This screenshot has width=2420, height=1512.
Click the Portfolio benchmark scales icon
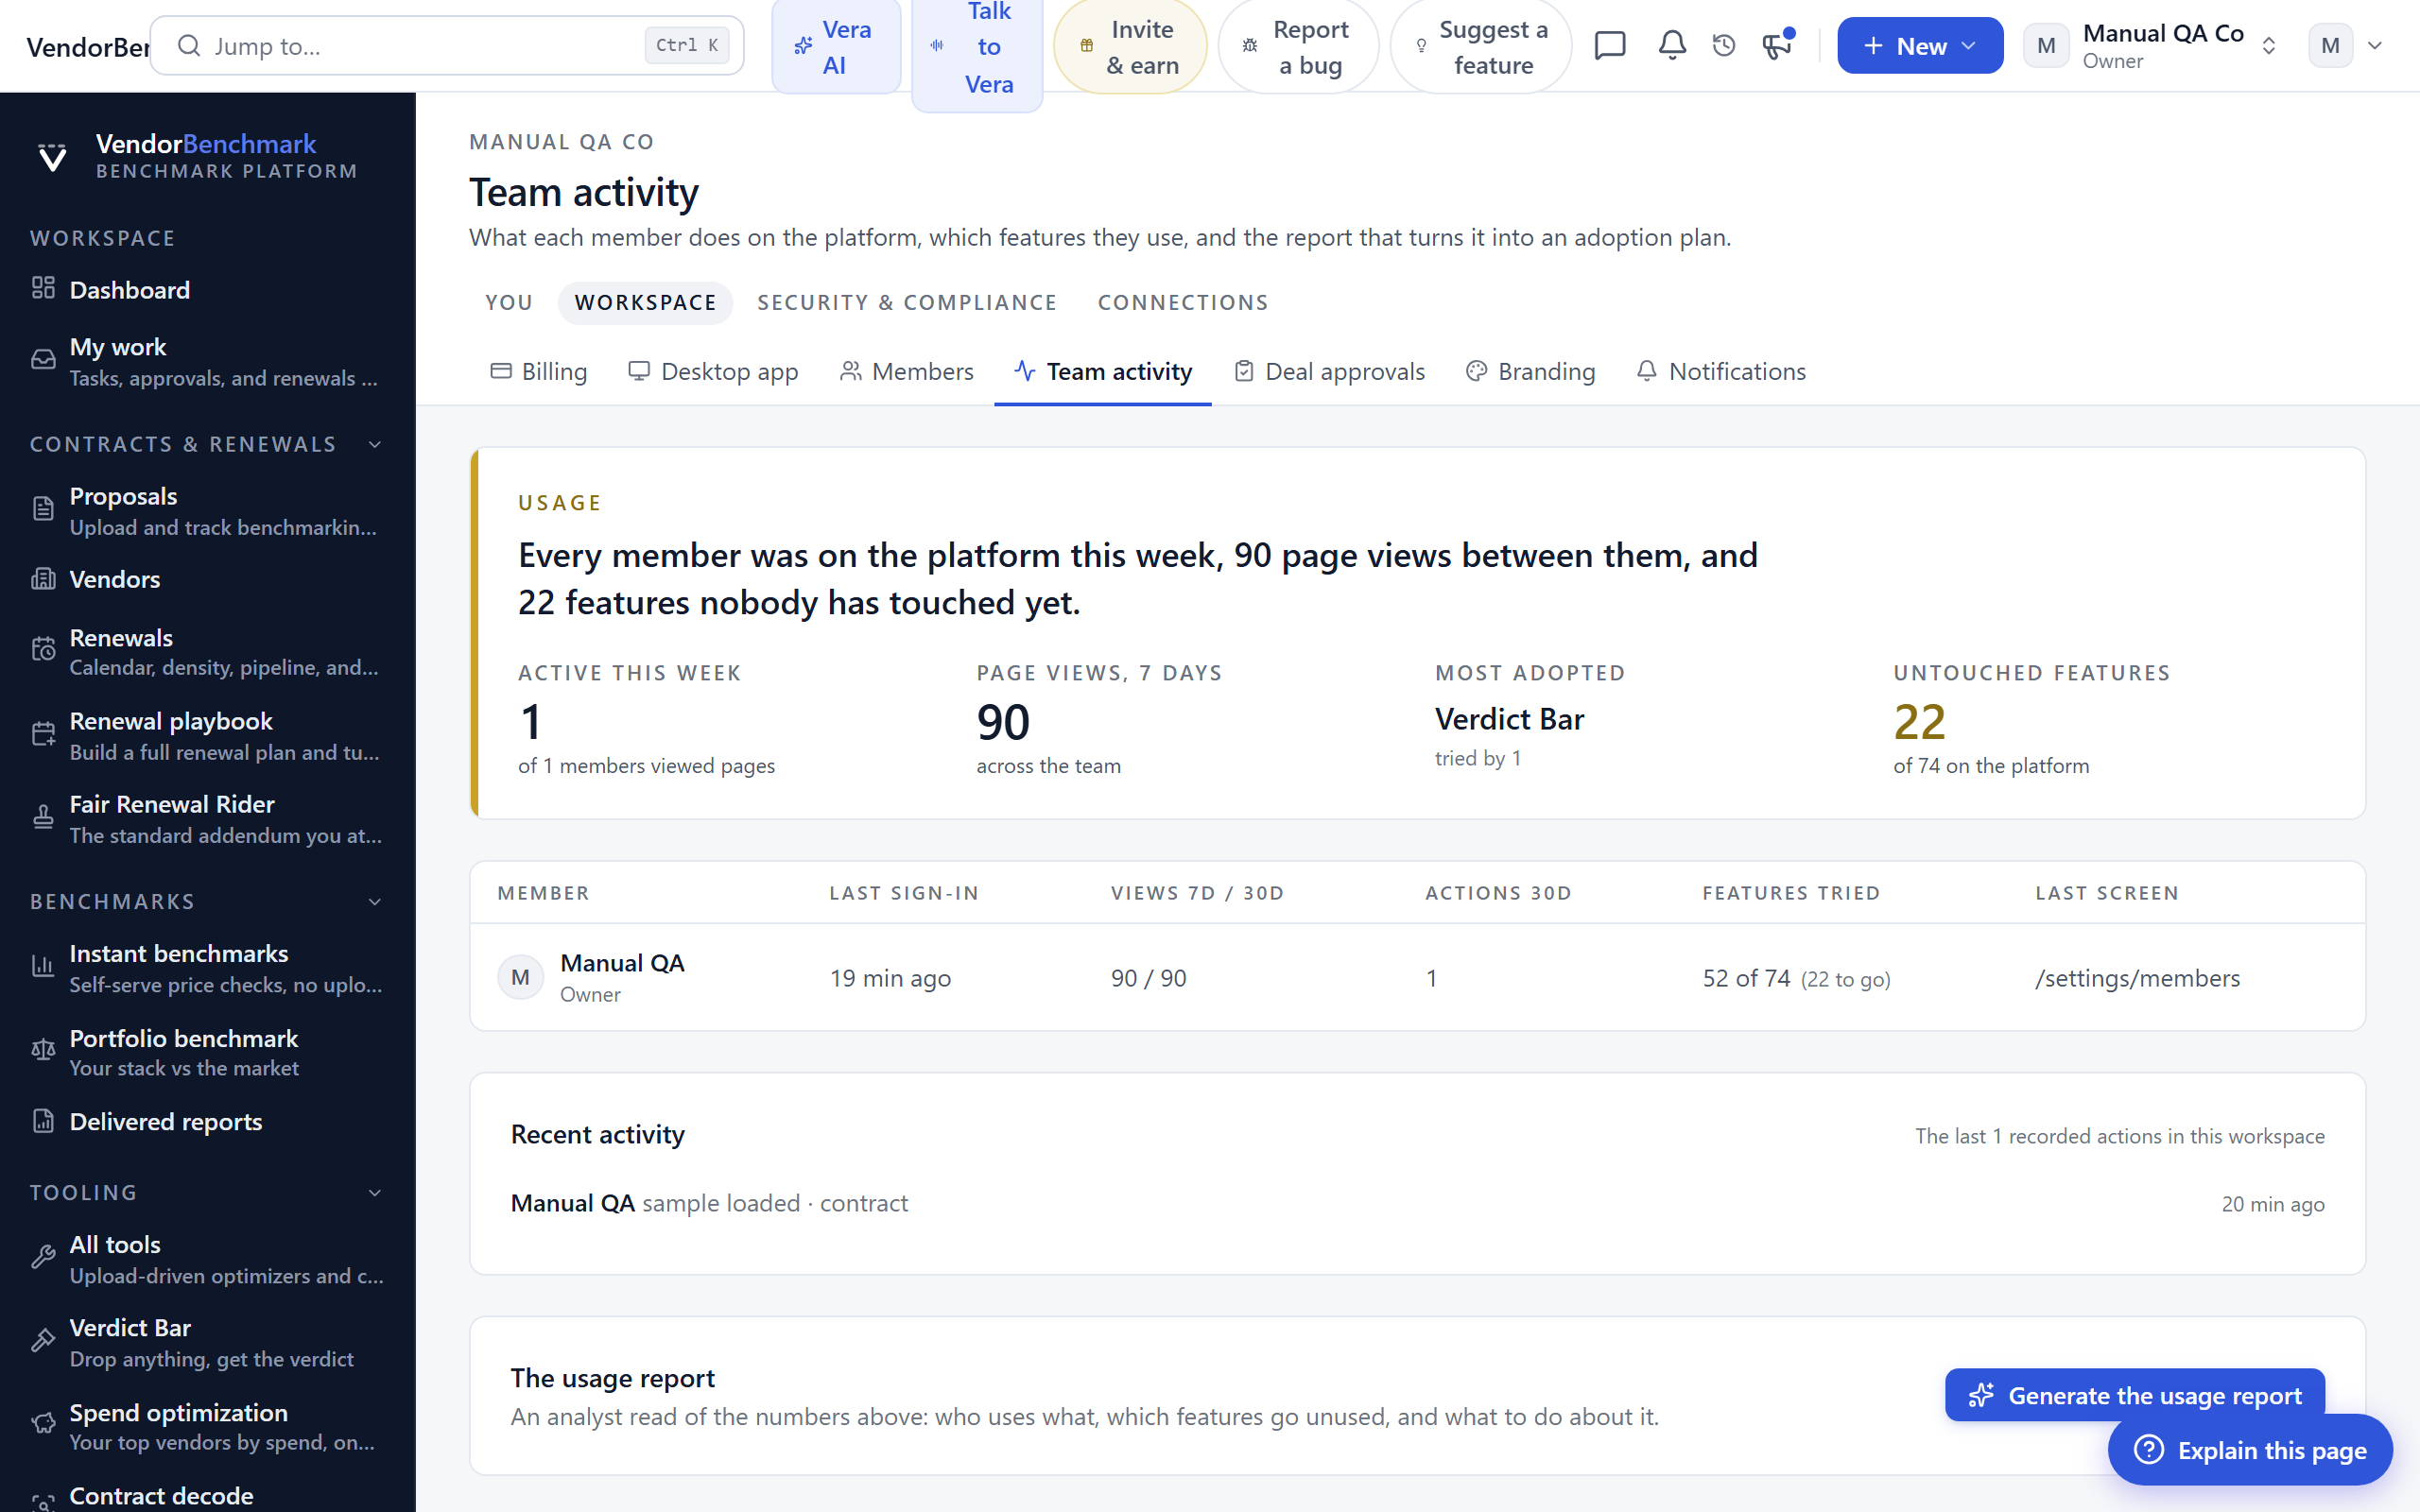click(x=43, y=1051)
